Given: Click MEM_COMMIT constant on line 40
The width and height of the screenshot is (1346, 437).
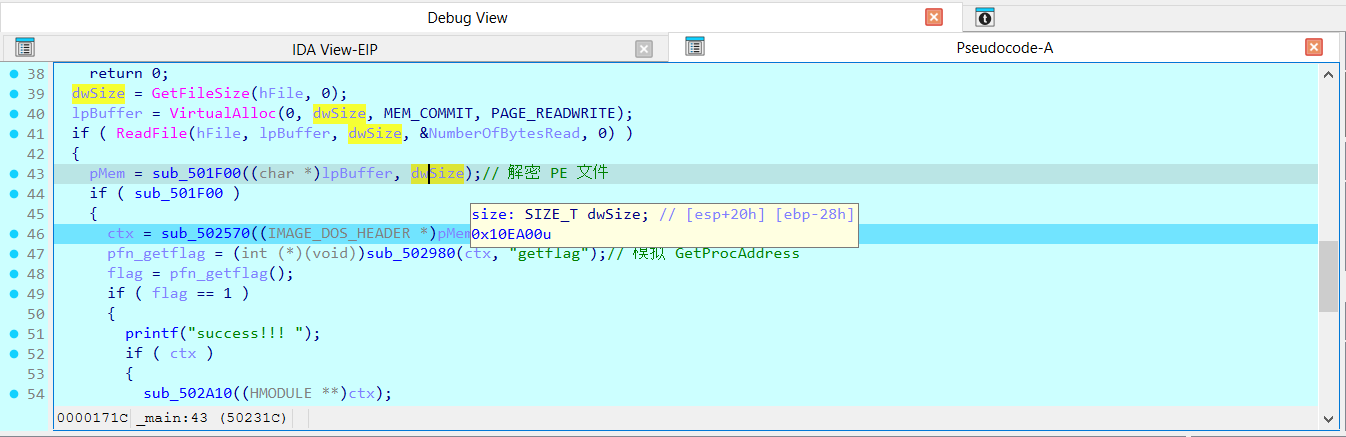Looking at the screenshot, I should [429, 113].
